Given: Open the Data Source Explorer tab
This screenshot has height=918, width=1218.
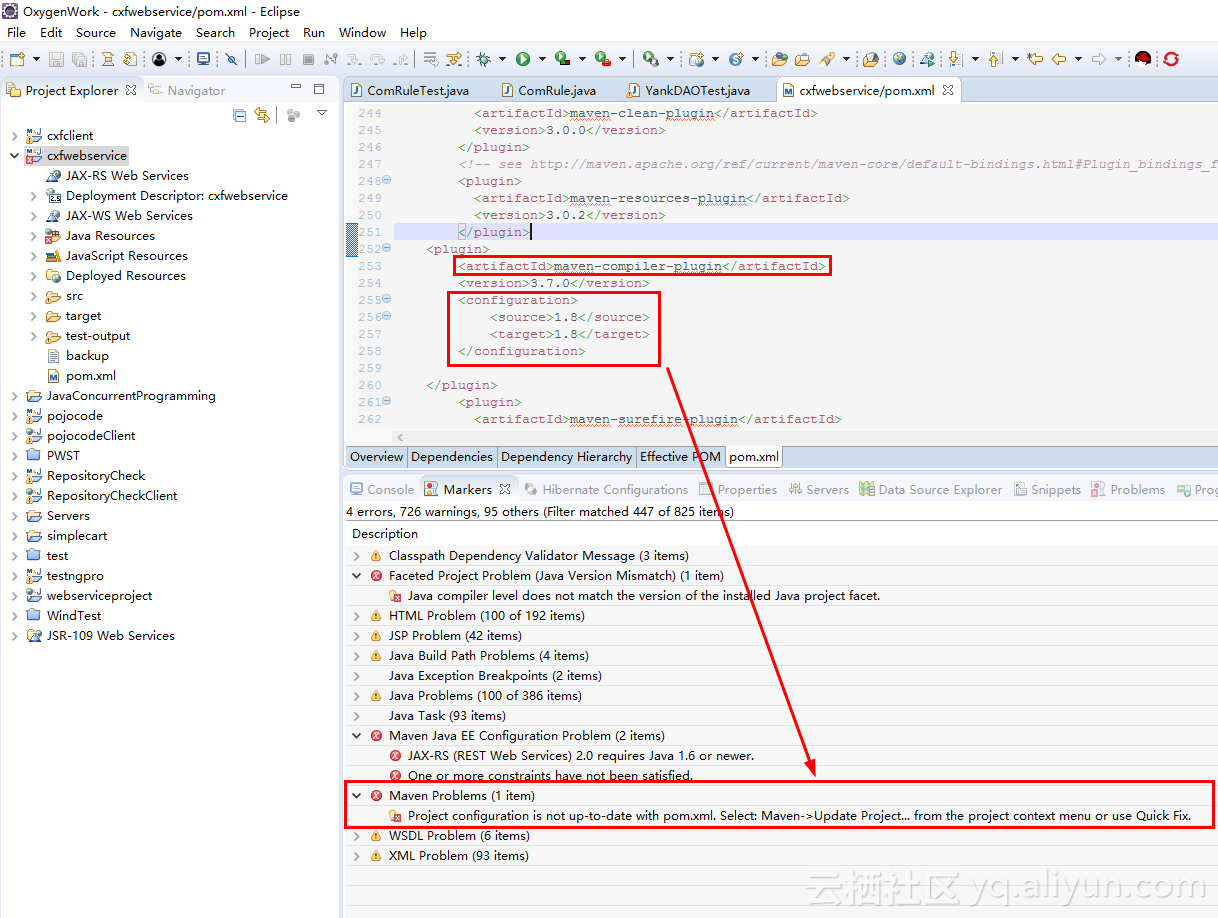Looking at the screenshot, I should pyautogui.click(x=931, y=490).
